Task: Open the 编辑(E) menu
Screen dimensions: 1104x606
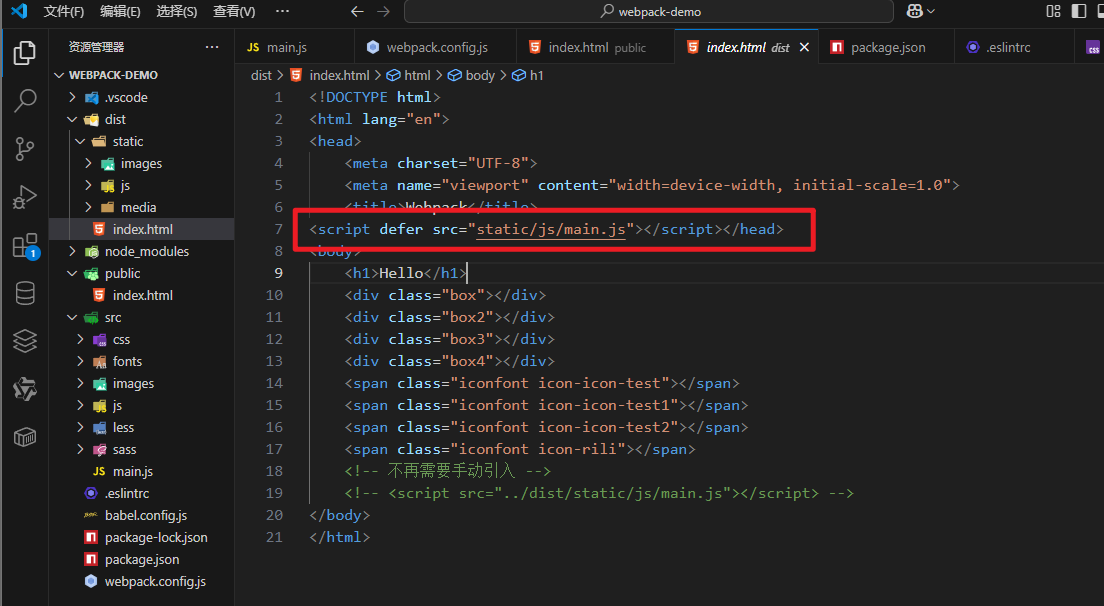Action: tap(120, 11)
